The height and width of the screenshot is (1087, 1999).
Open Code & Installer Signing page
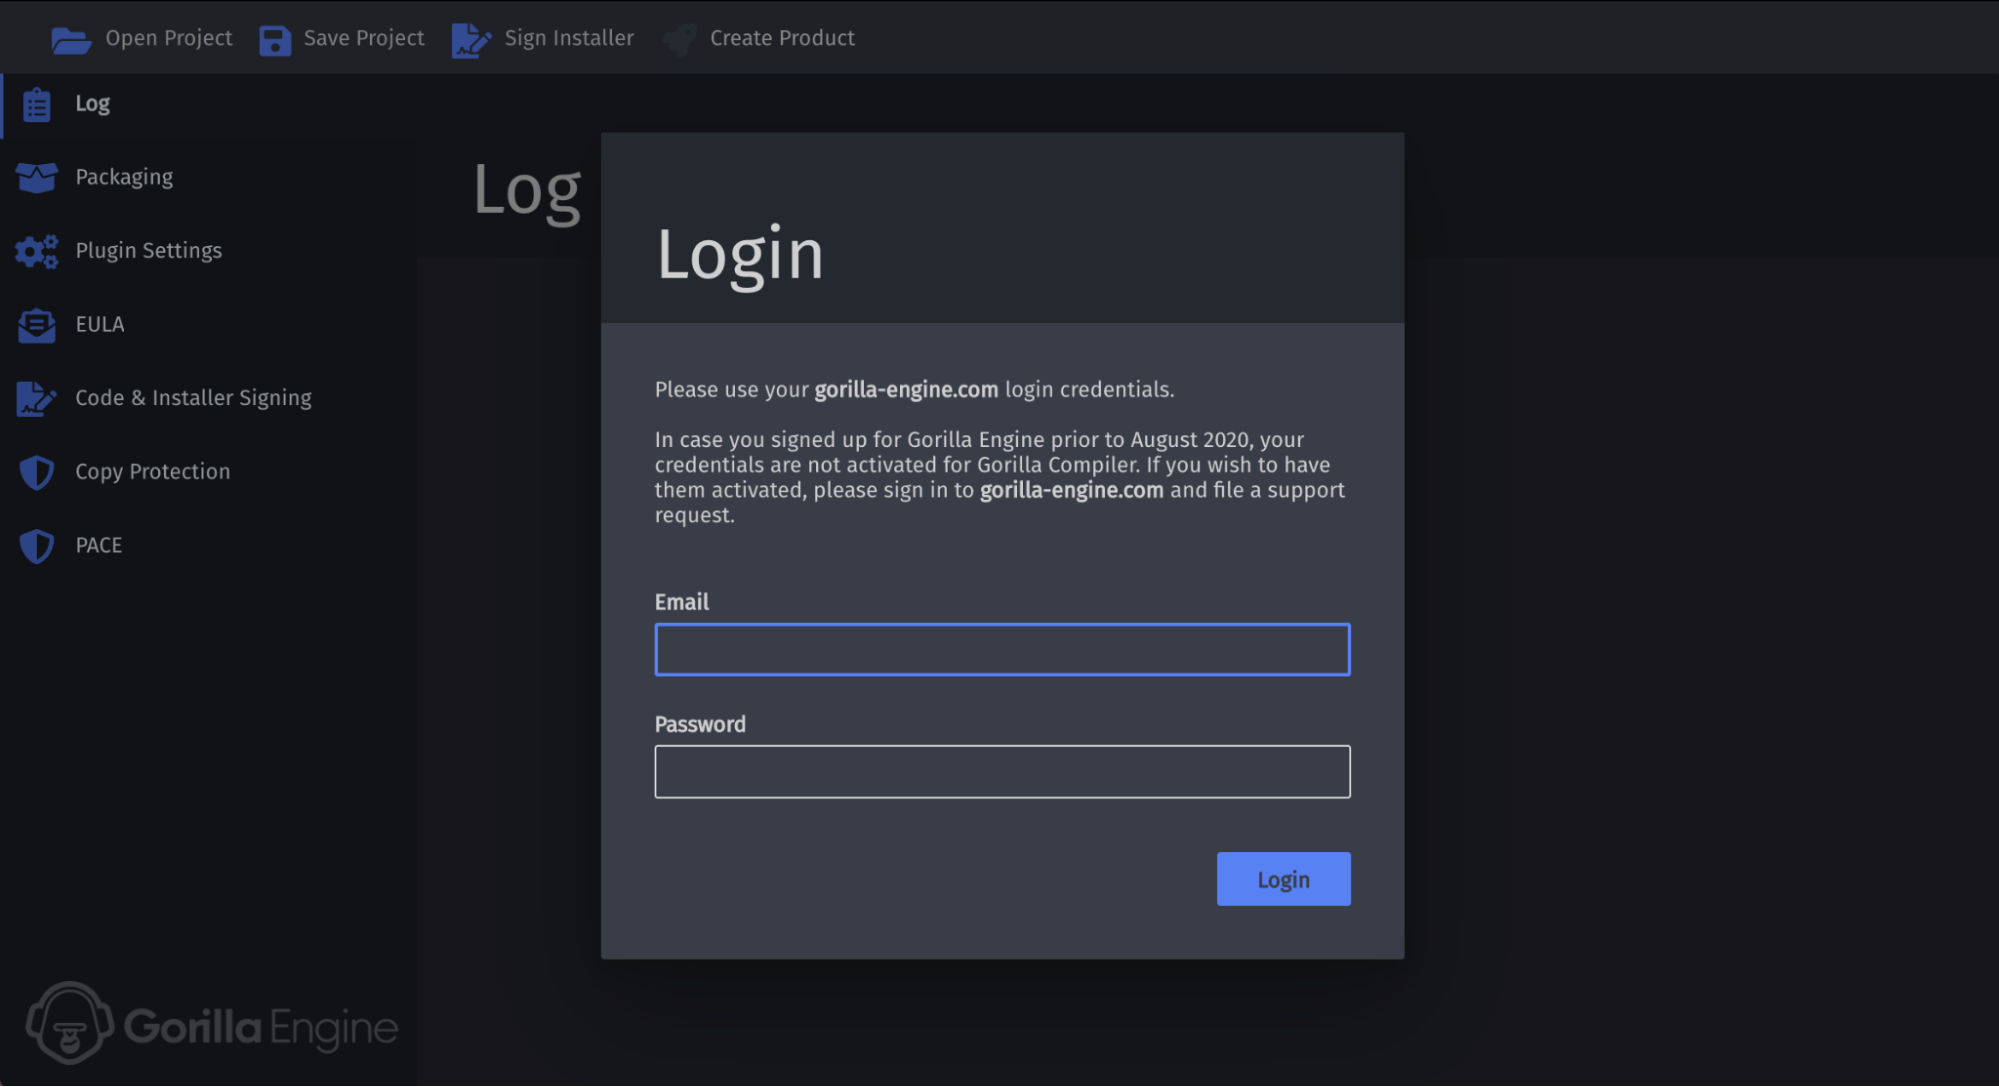194,398
